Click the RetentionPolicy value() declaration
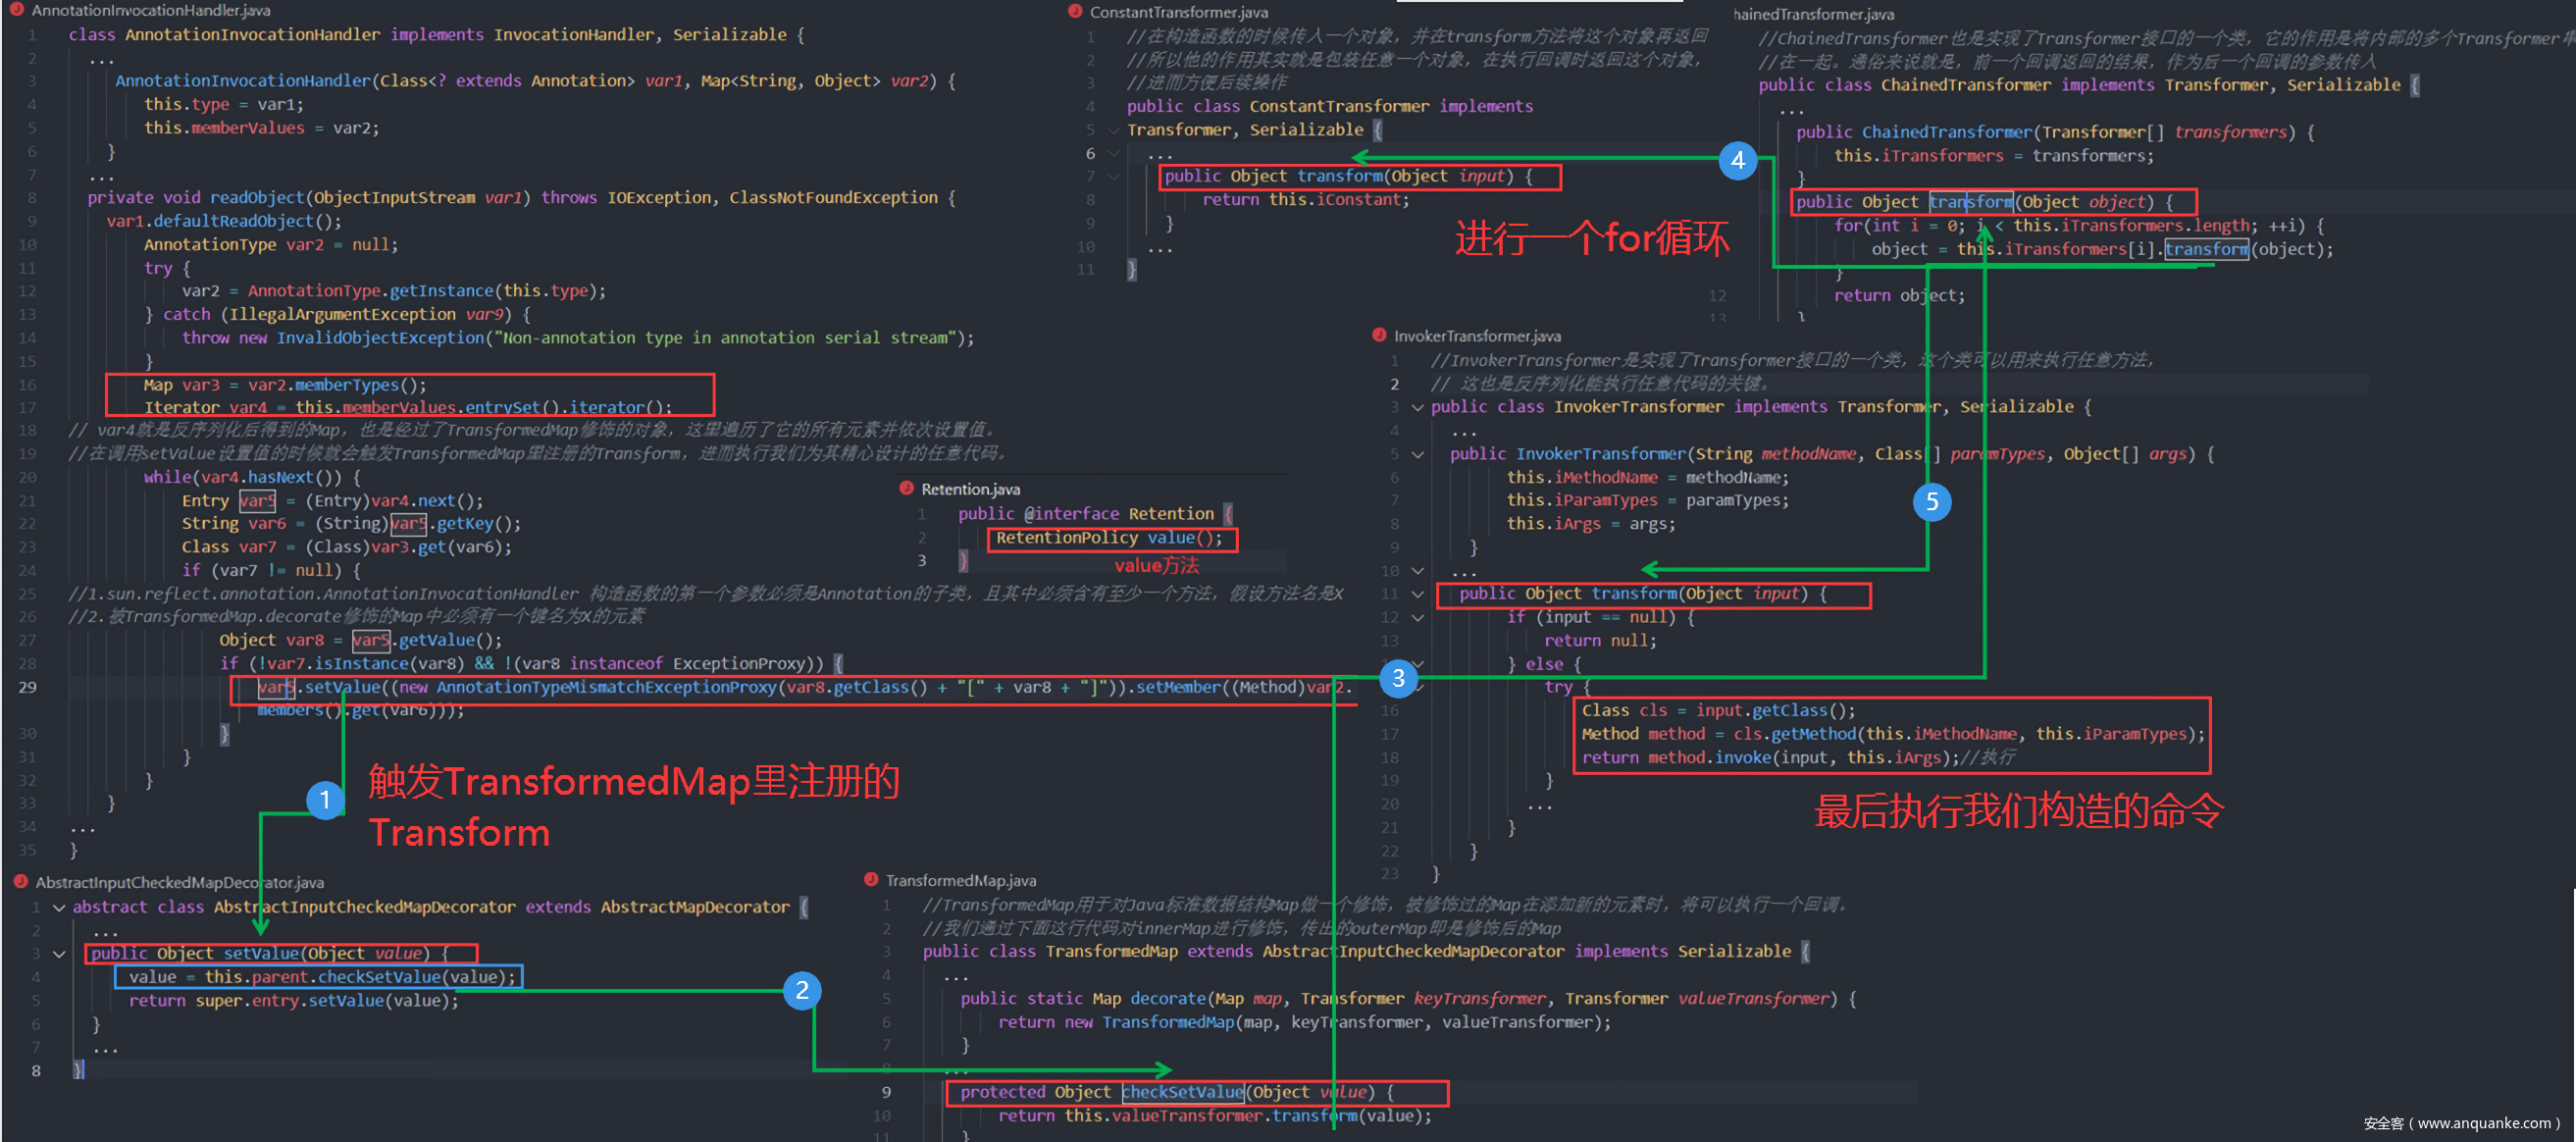The image size is (2576, 1142). 1108,538
